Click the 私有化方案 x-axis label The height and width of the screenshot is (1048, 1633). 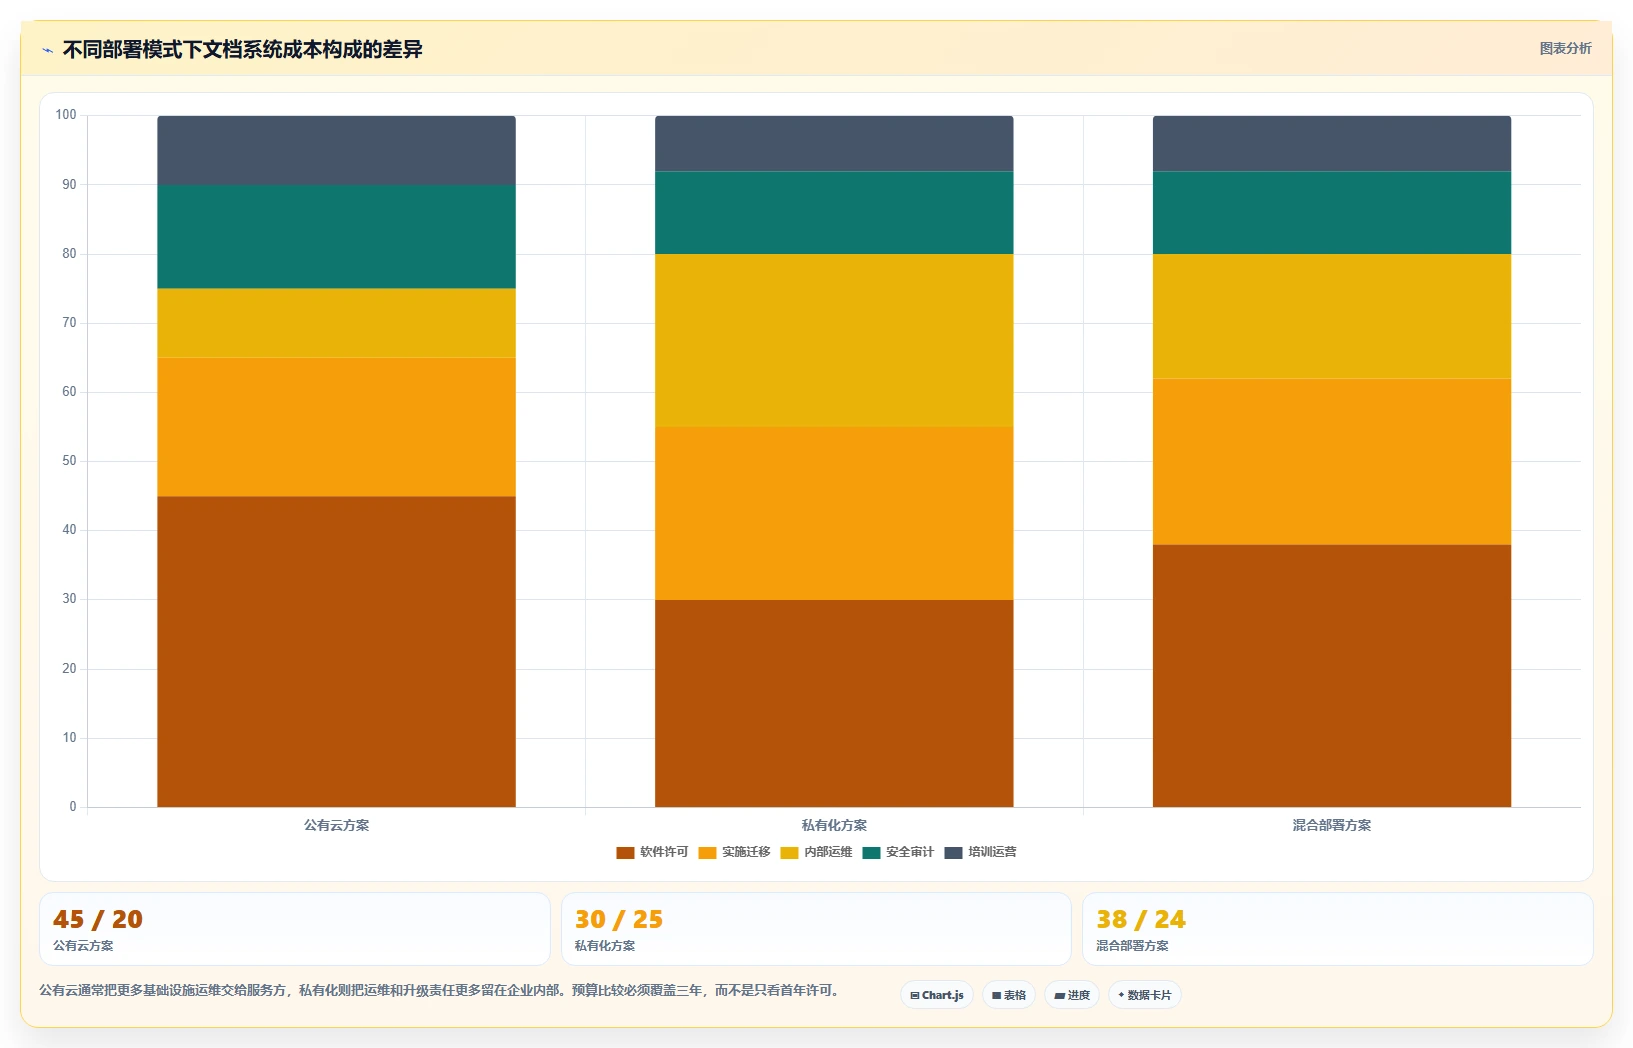(834, 825)
